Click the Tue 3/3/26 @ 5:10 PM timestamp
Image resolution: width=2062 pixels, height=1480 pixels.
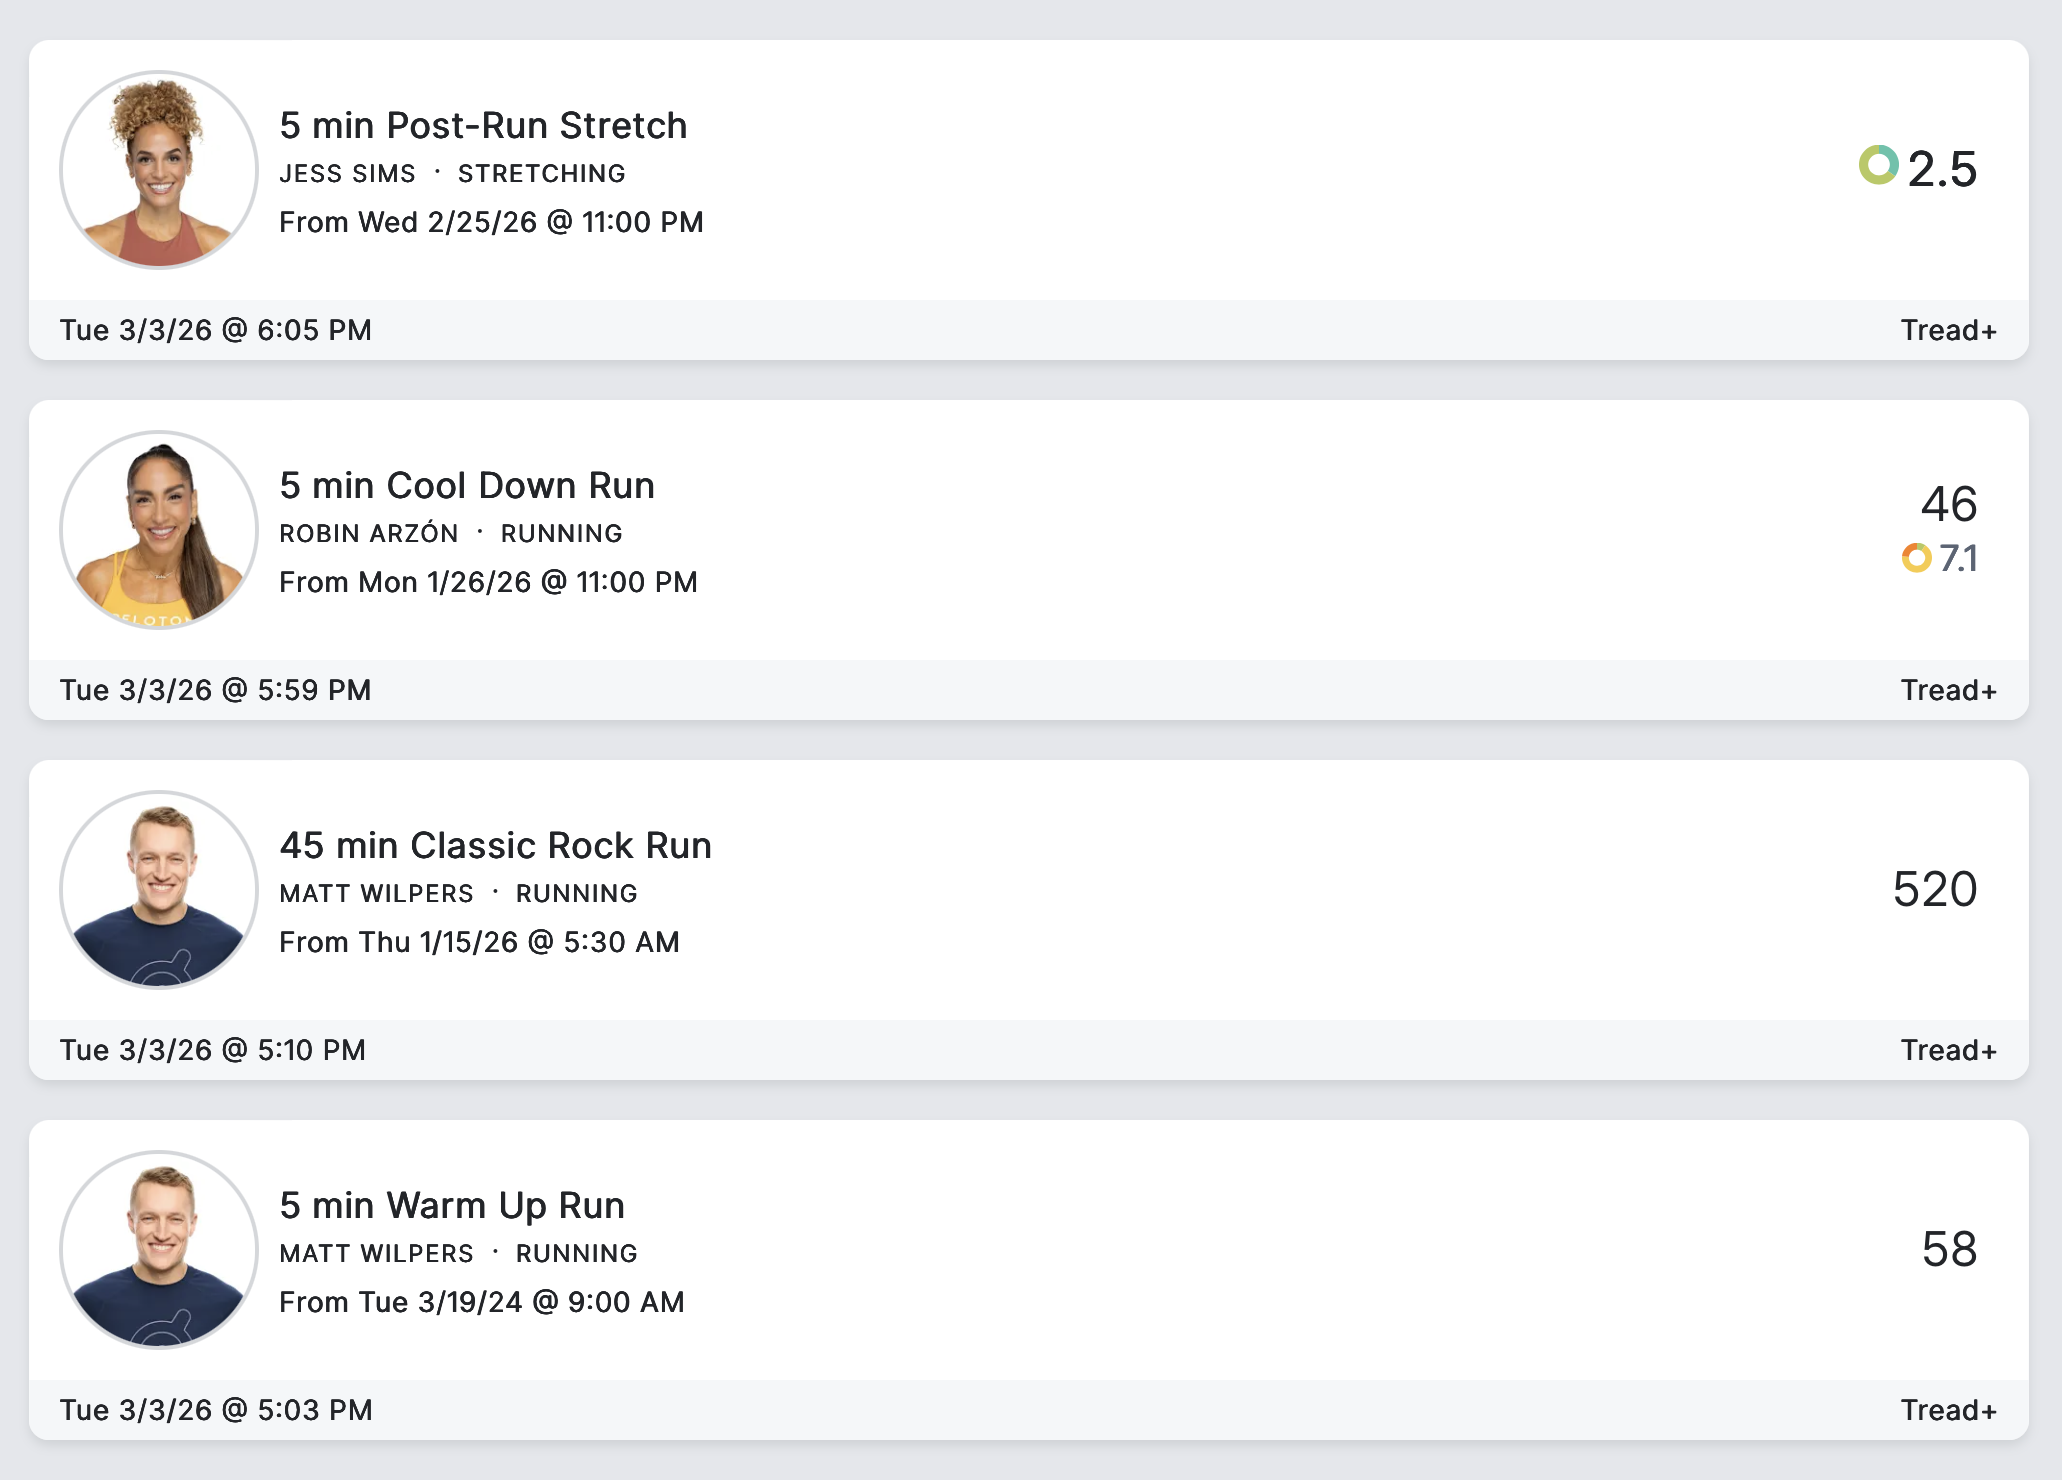pyautogui.click(x=212, y=1050)
